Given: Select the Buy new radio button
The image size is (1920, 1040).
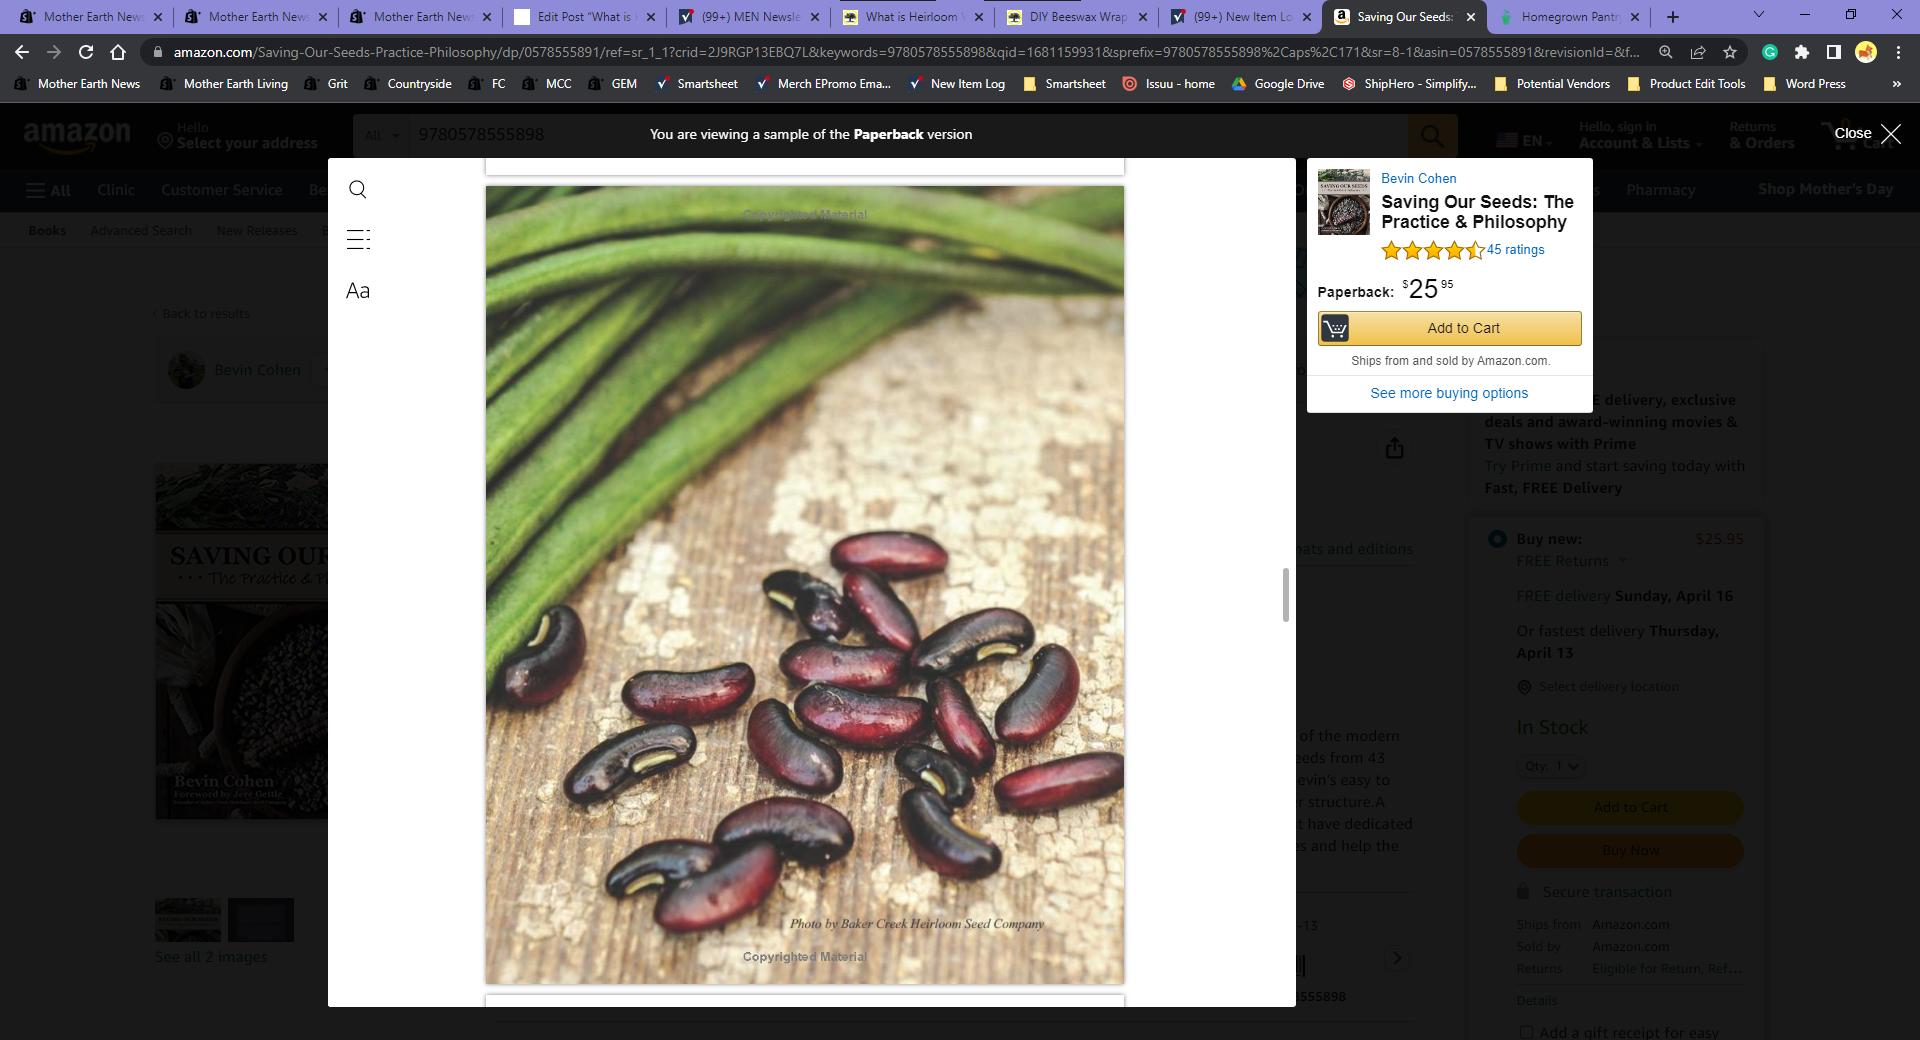Looking at the screenshot, I should pyautogui.click(x=1497, y=539).
